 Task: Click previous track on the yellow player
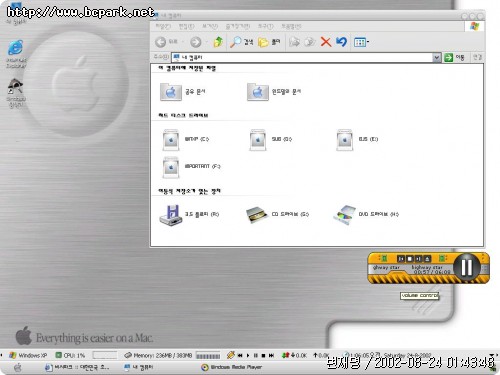[401, 258]
